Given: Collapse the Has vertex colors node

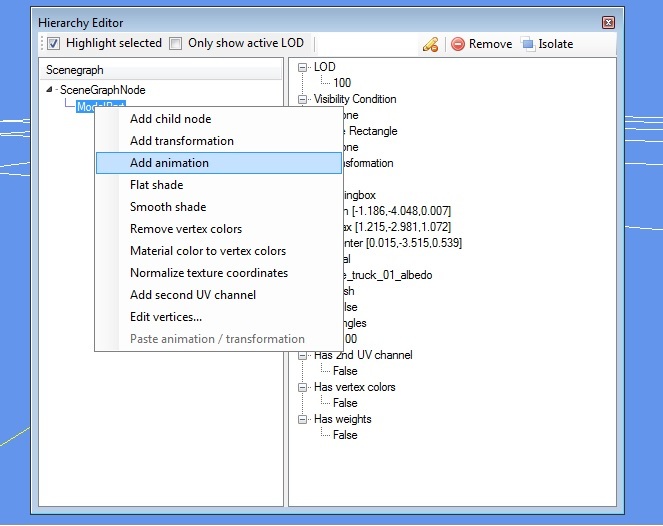Looking at the screenshot, I should click(302, 387).
